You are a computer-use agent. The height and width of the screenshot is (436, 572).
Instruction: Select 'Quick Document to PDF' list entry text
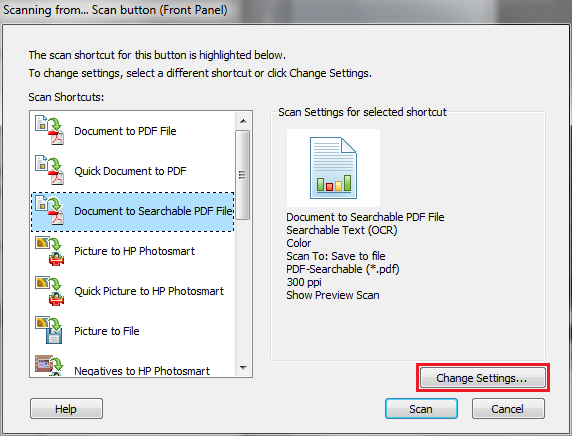tap(130, 171)
